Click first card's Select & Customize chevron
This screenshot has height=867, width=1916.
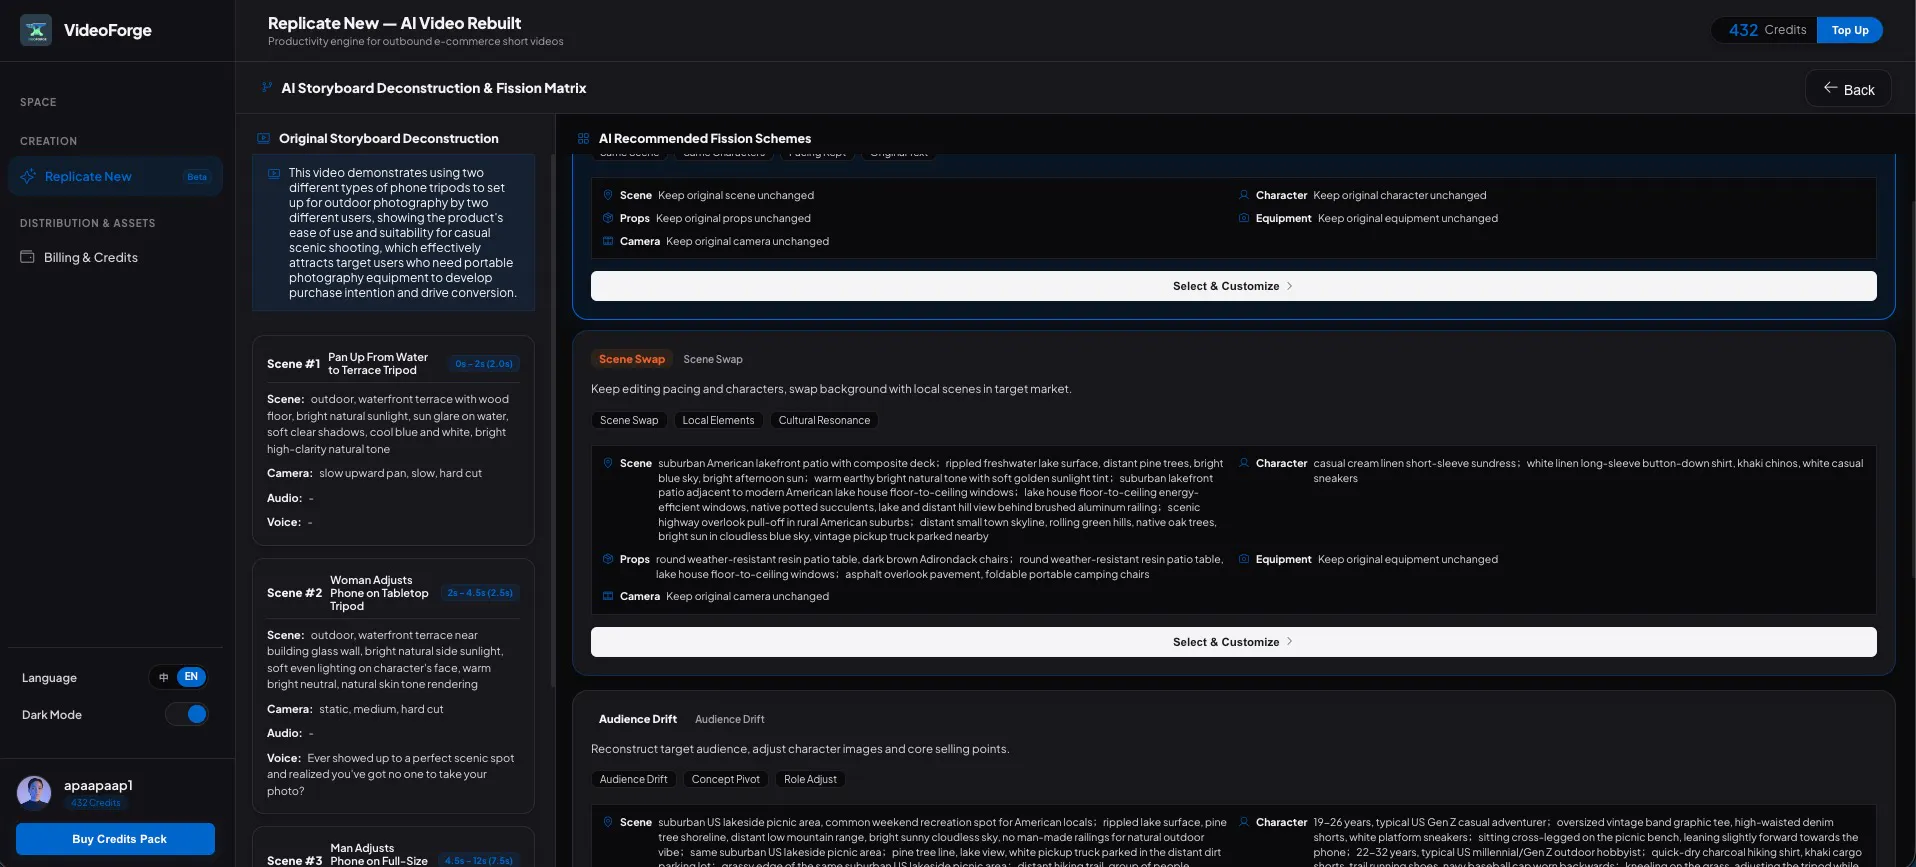[1290, 286]
